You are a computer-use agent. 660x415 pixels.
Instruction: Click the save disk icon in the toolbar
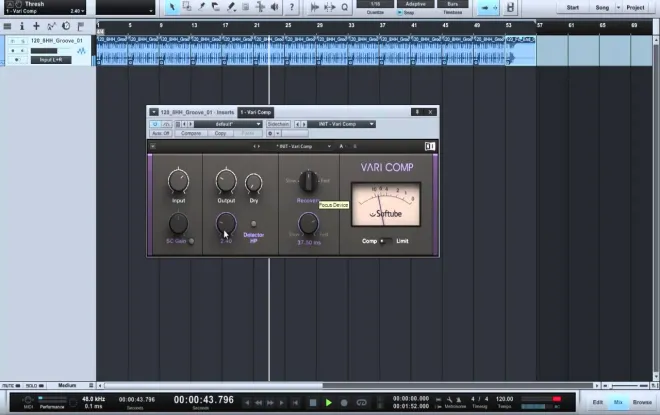pyautogui.click(x=510, y=7)
